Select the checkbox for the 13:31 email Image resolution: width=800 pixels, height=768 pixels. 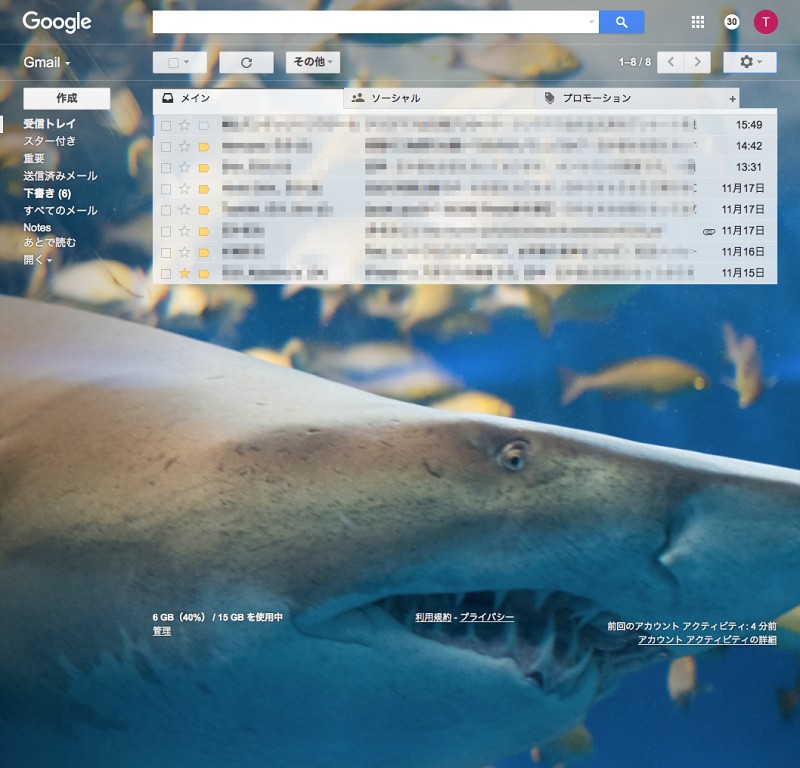(x=166, y=168)
